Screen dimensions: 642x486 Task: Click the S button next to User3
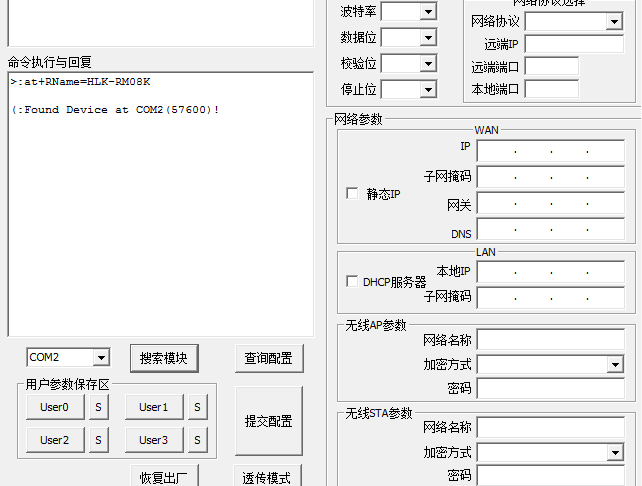tap(198, 440)
